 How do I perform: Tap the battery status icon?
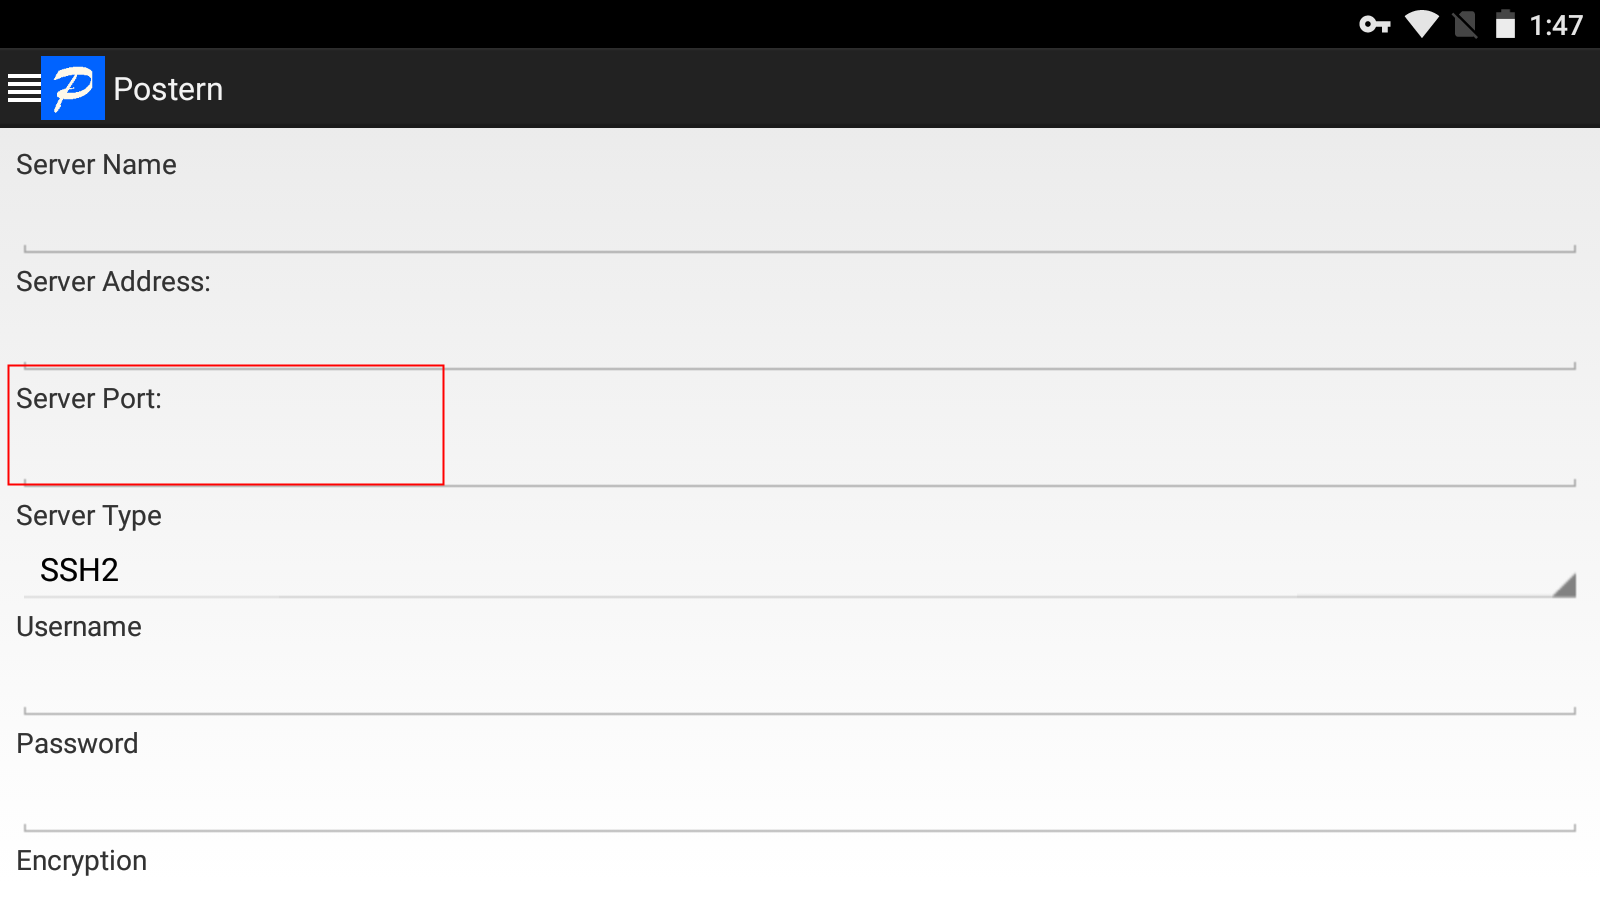pyautogui.click(x=1505, y=24)
